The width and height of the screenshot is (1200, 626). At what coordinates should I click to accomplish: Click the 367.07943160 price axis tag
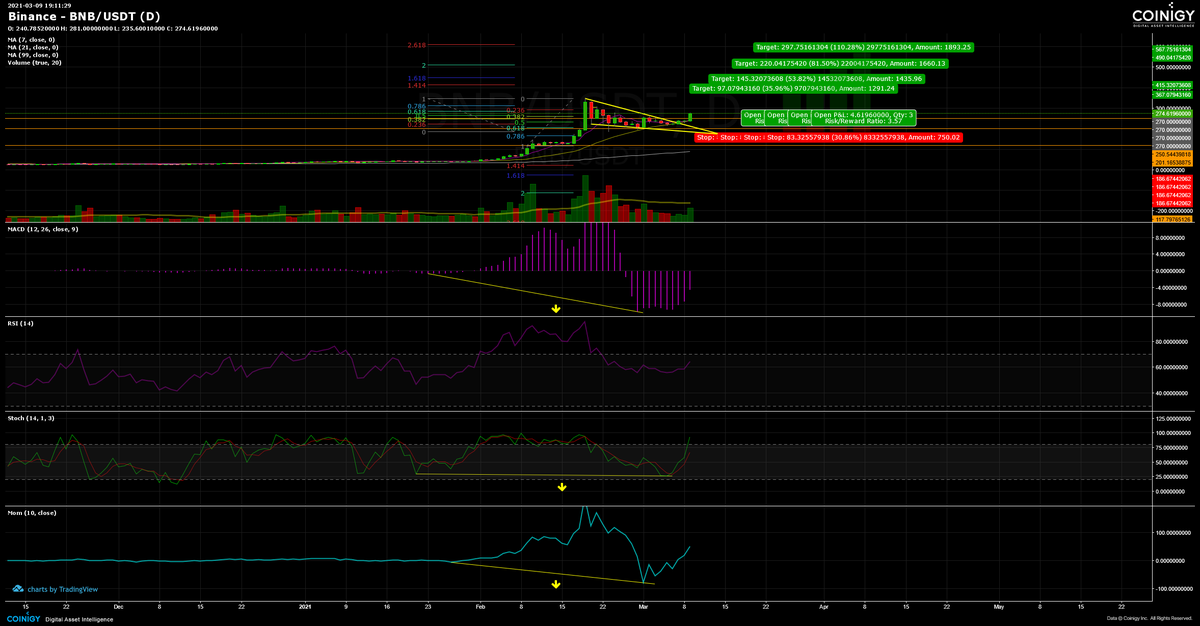(1172, 95)
